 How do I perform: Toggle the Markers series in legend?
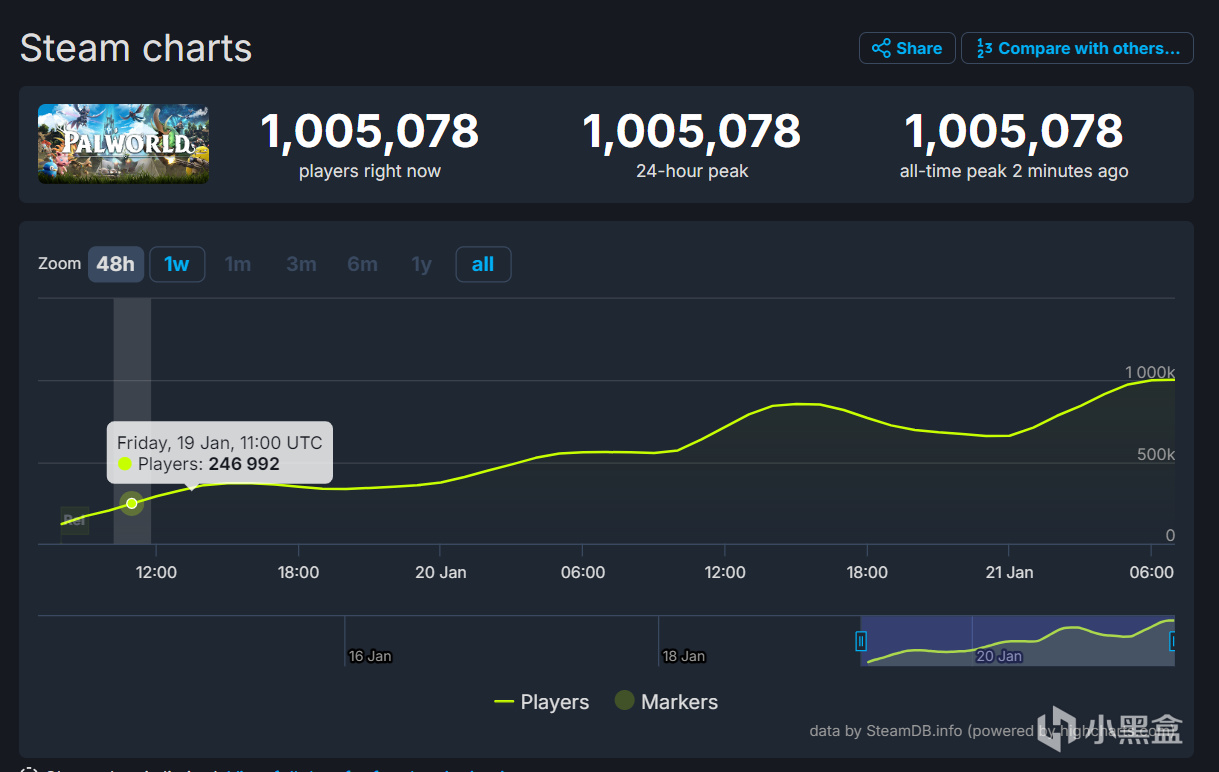click(666, 702)
